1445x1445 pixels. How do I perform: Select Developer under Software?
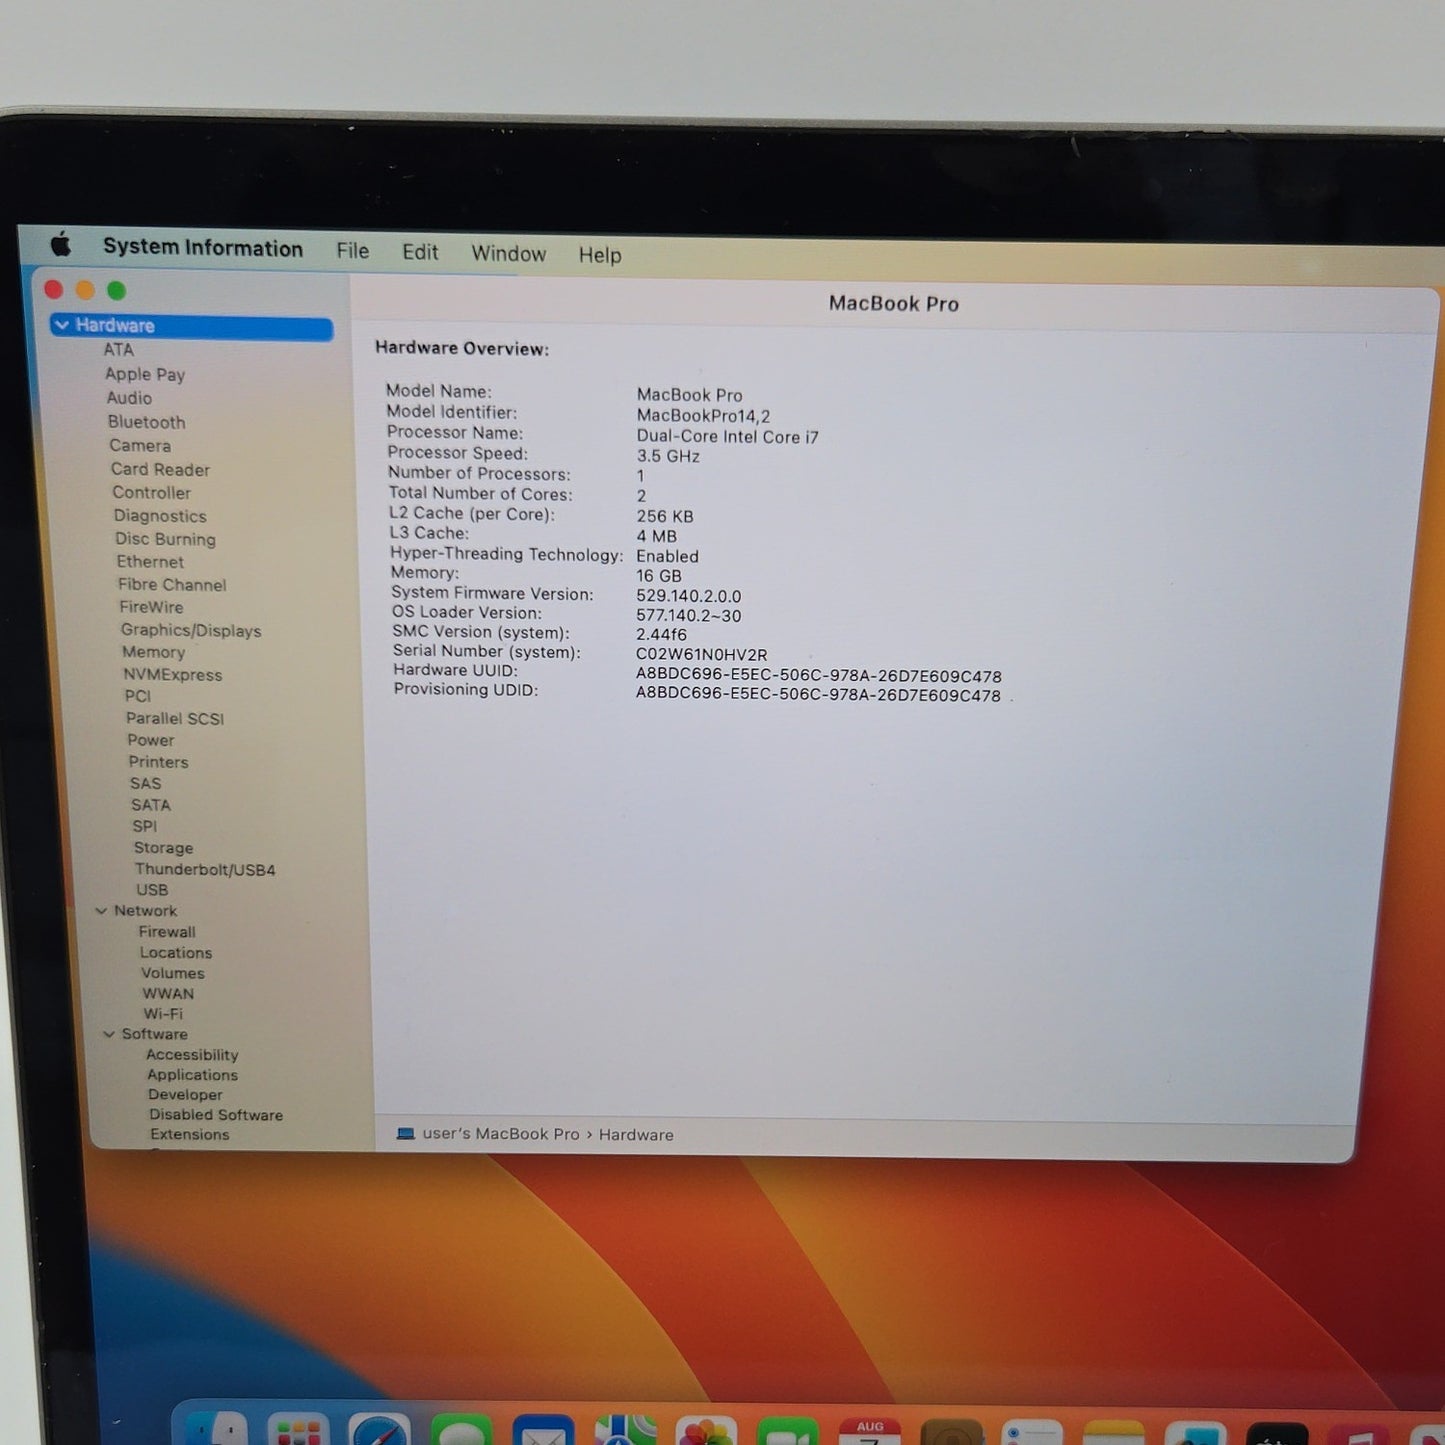point(185,1095)
